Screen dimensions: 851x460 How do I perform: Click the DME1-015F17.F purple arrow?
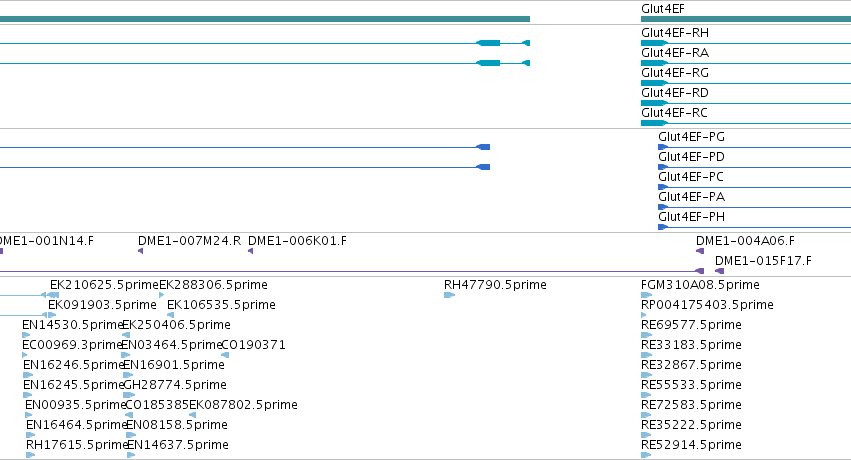click(x=719, y=271)
